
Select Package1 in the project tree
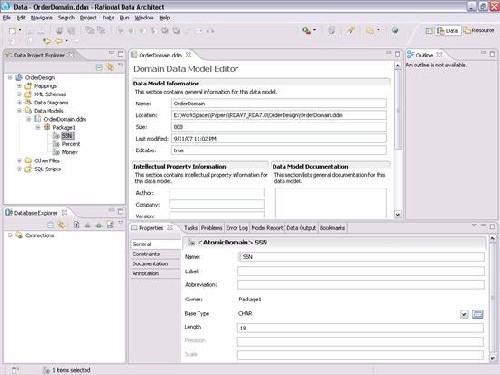point(64,127)
